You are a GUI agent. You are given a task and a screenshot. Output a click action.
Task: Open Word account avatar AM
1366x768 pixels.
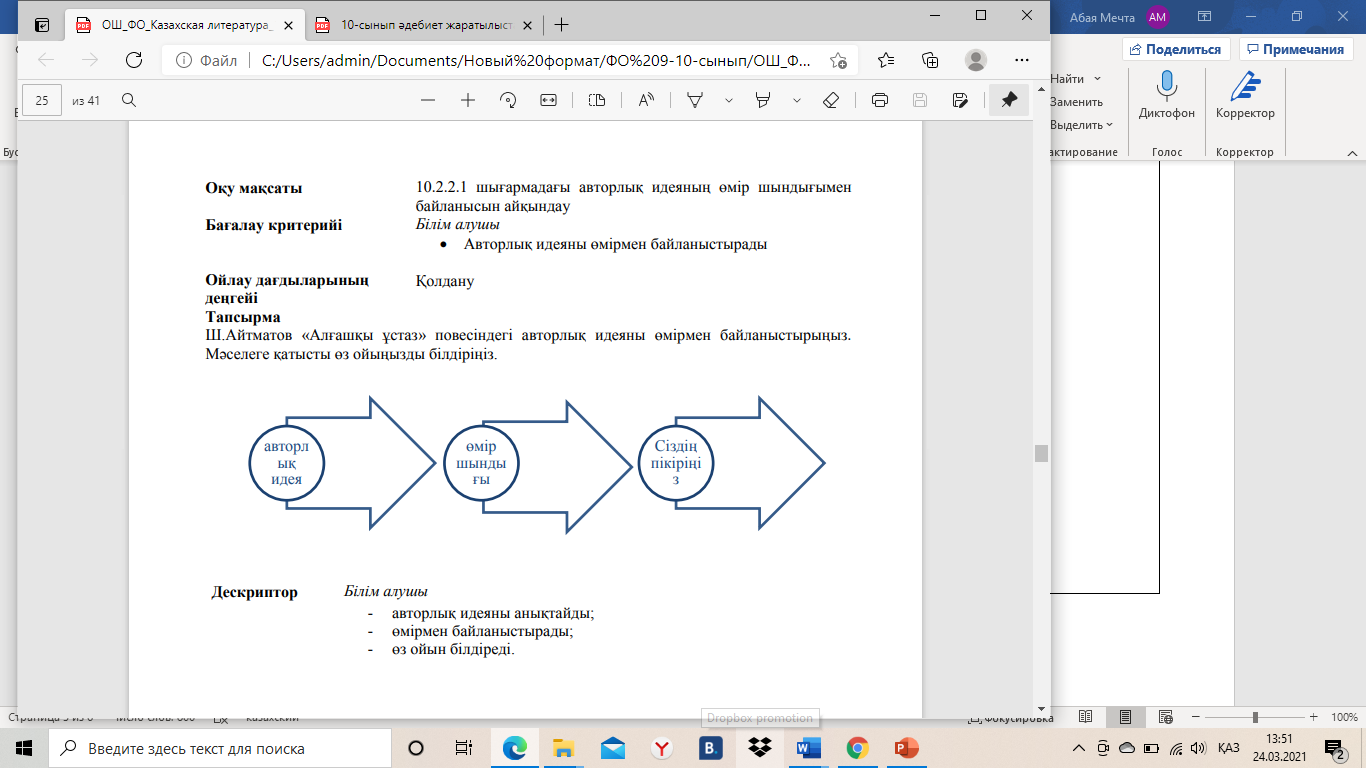(x=1157, y=17)
